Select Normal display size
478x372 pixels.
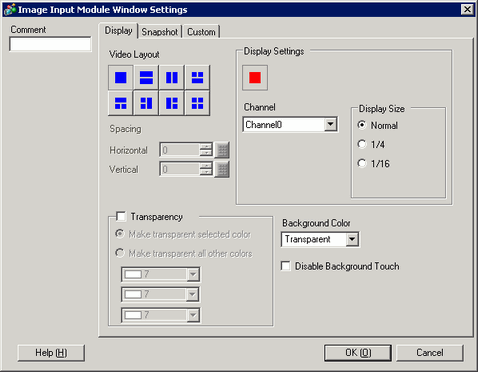coord(362,125)
